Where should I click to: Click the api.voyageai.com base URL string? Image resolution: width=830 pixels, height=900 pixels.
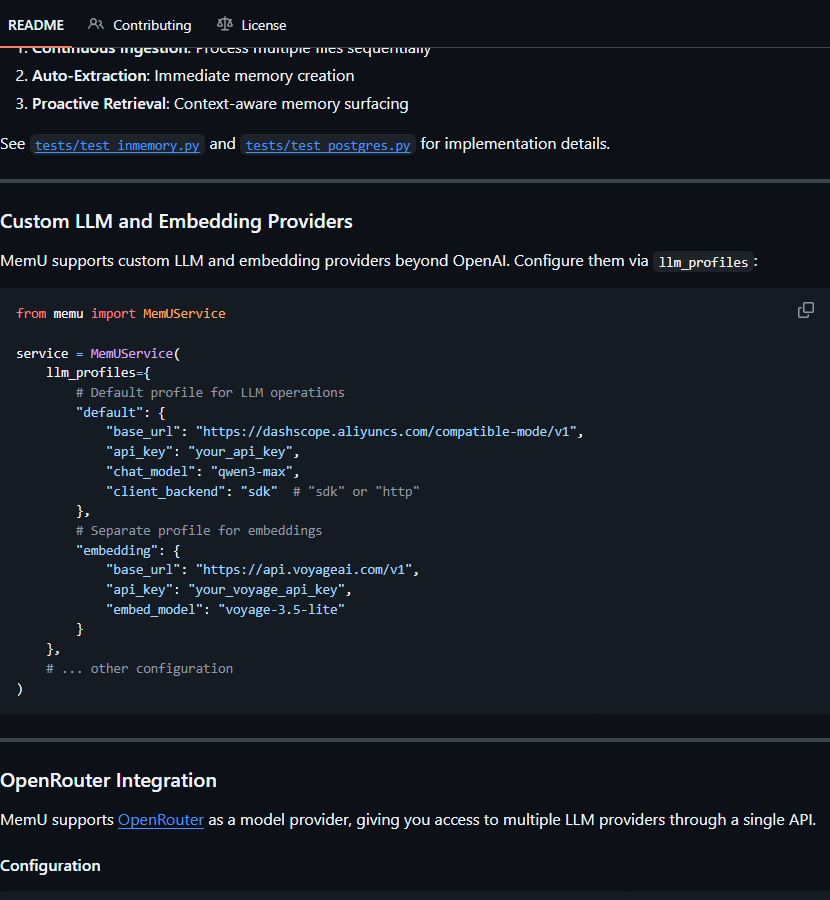pos(304,570)
